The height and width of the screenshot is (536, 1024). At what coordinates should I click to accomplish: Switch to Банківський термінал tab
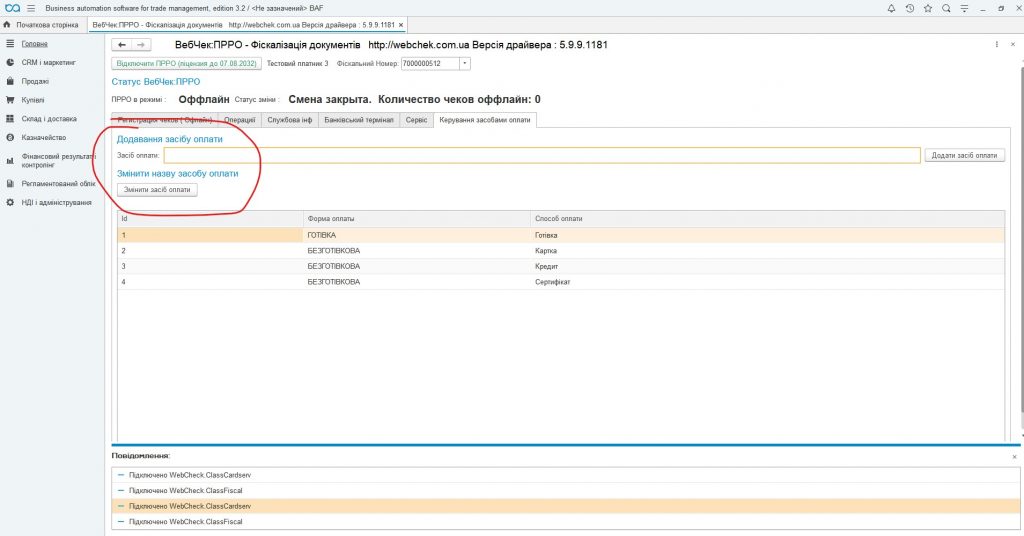(x=359, y=120)
